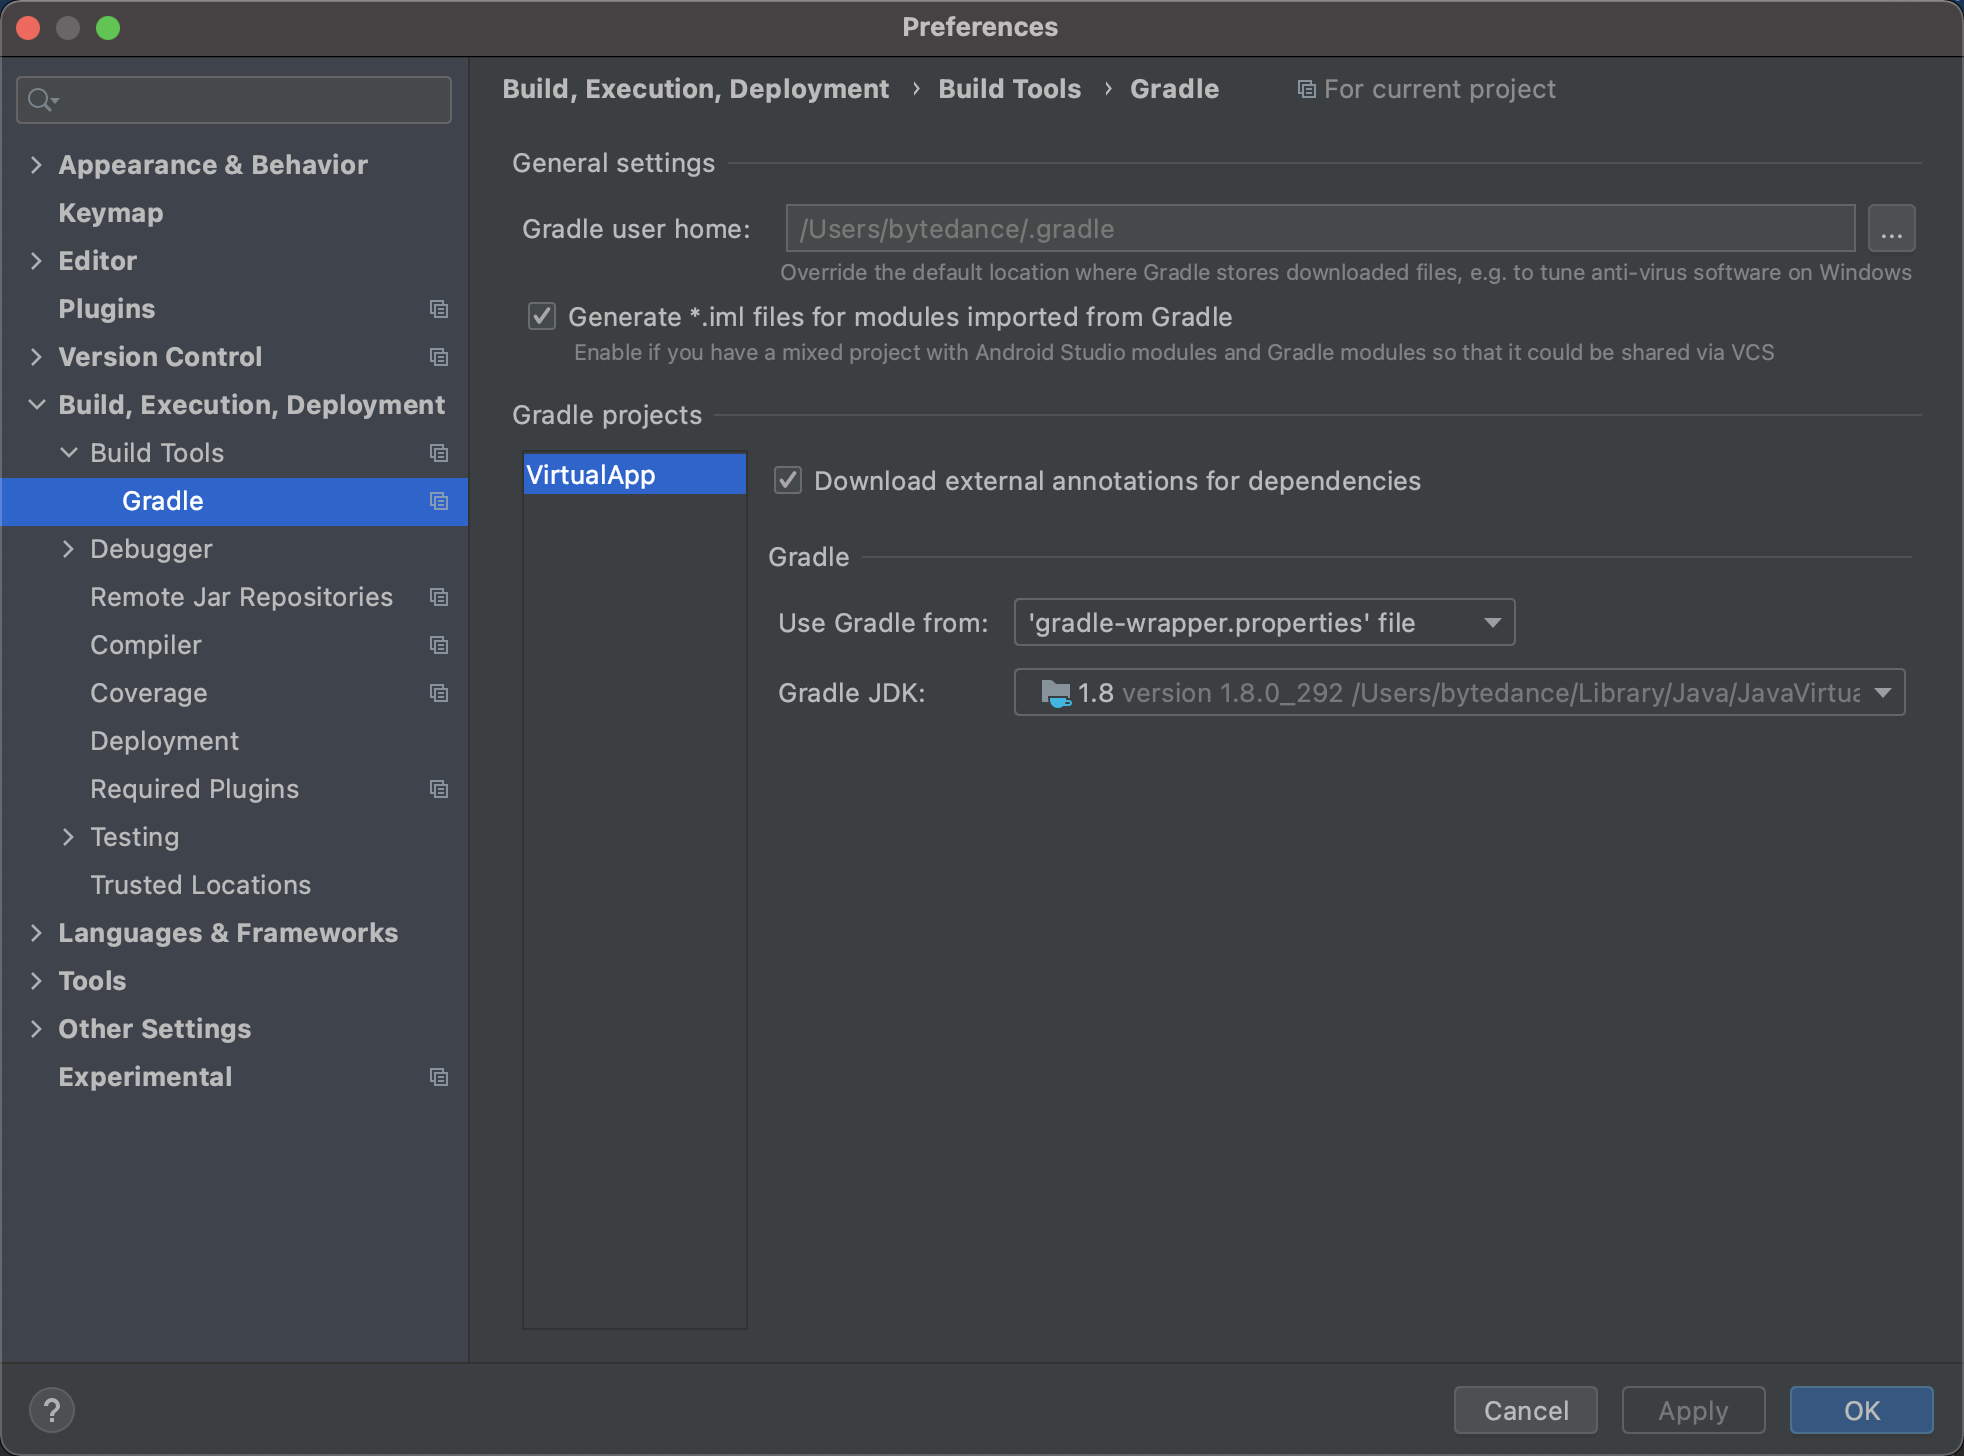This screenshot has height=1456, width=1964.
Task: Click the Apply button
Action: [x=1693, y=1411]
